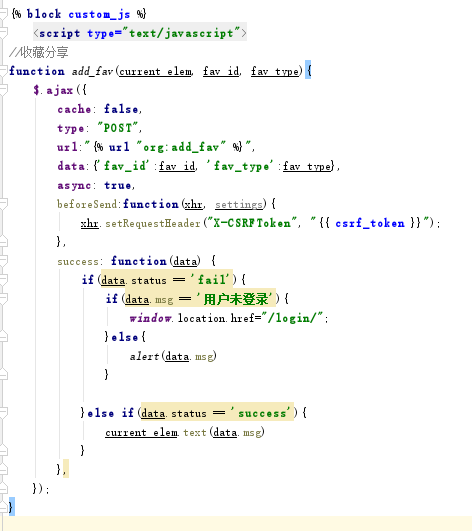This screenshot has height=531, width=472.
Task: Click the 'beforeSend' property key
Action: click(x=87, y=204)
